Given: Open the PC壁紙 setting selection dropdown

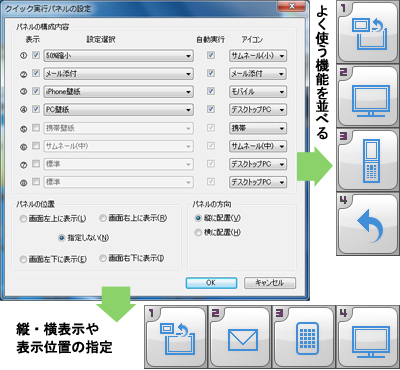Looking at the screenshot, I should [118, 110].
